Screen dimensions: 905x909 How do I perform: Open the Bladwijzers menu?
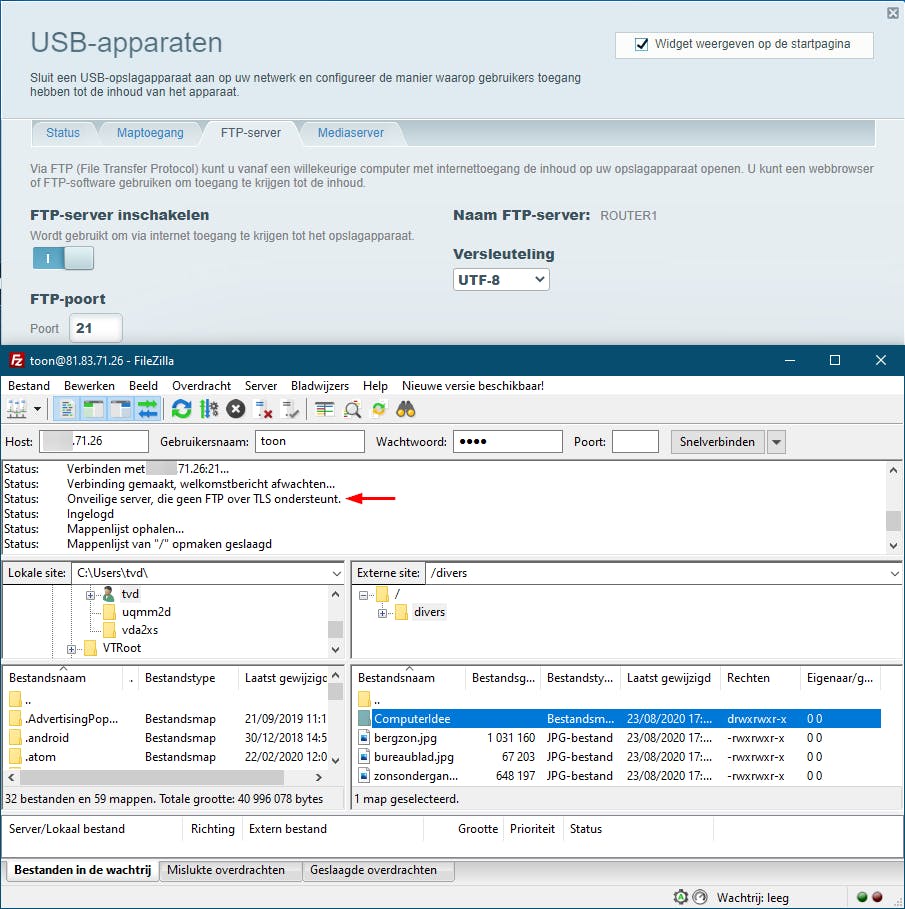tap(320, 386)
